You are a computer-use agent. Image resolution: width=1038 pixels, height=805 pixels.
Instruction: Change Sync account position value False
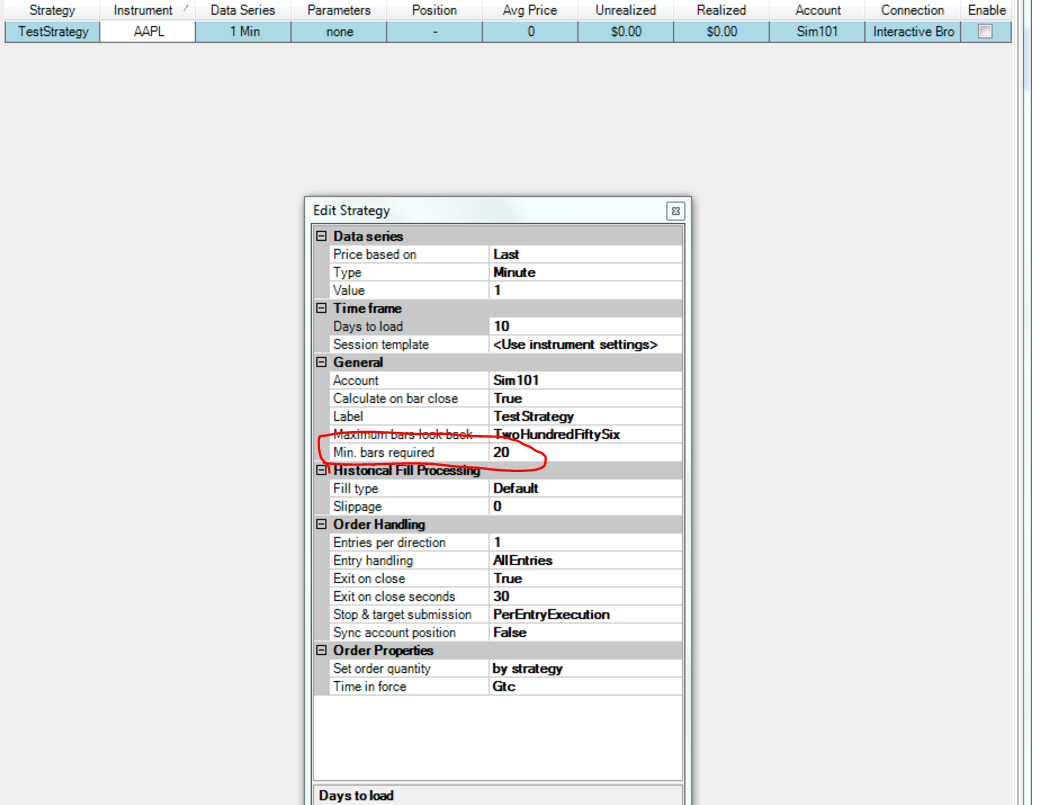point(585,632)
